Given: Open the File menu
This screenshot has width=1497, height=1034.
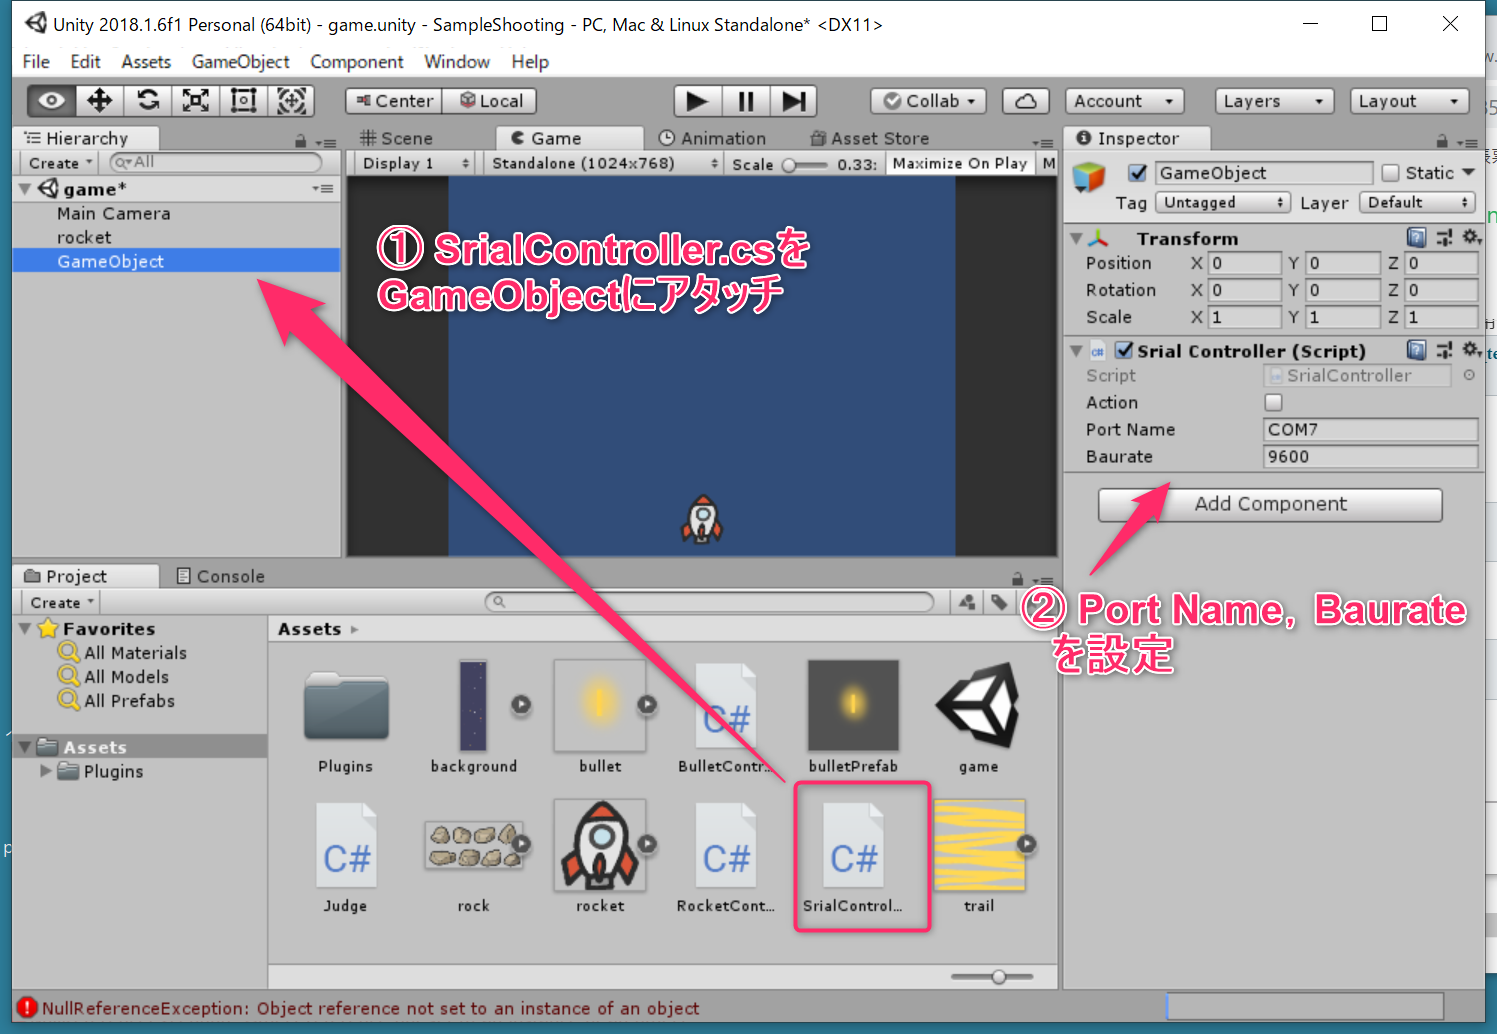Looking at the screenshot, I should 36,62.
